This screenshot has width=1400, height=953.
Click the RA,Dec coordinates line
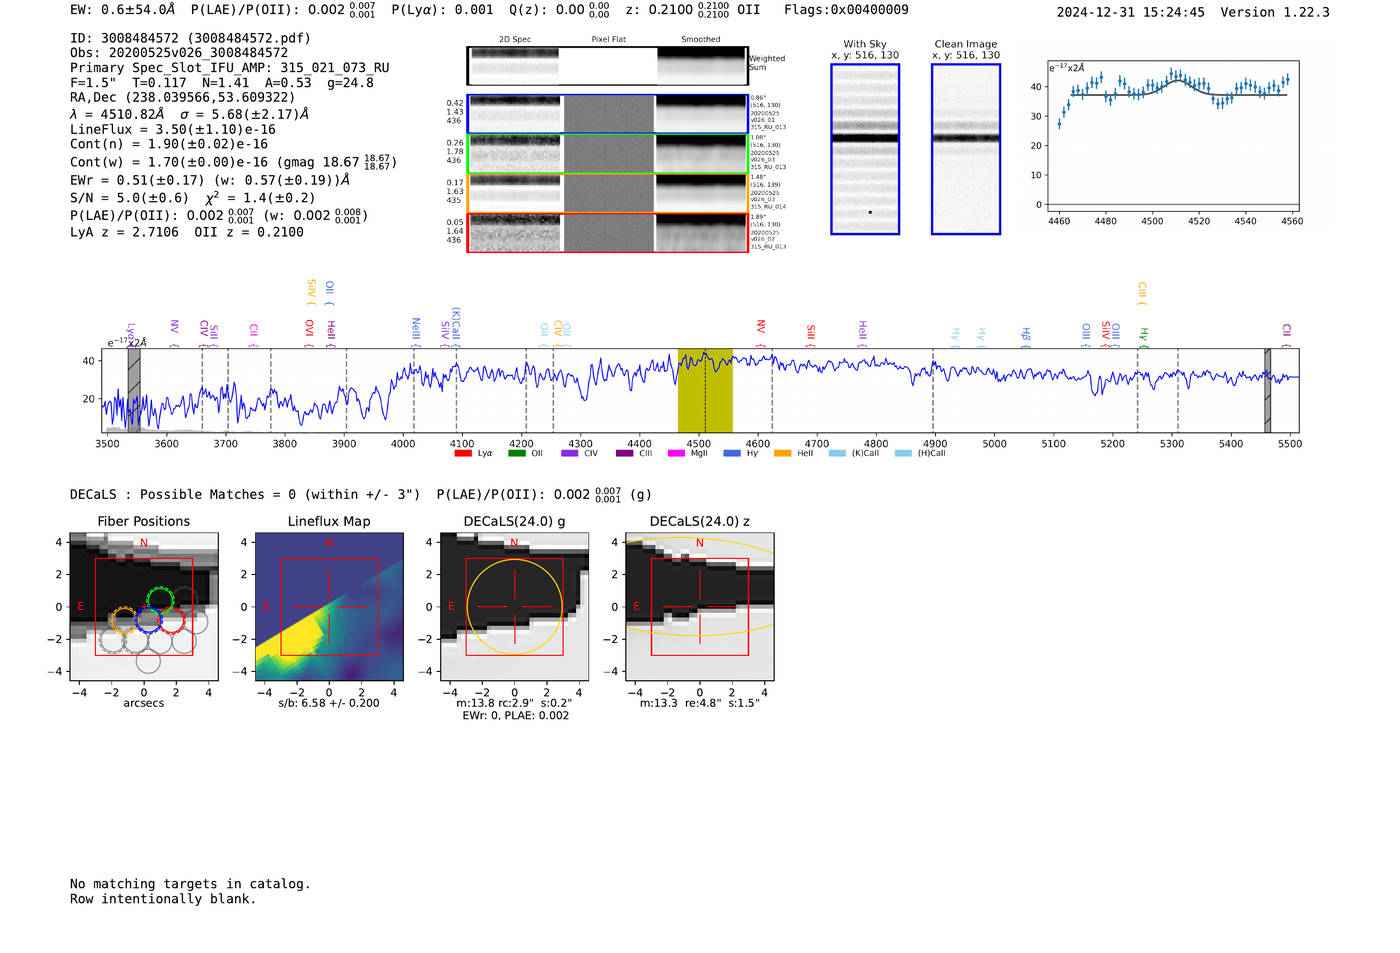(x=183, y=97)
